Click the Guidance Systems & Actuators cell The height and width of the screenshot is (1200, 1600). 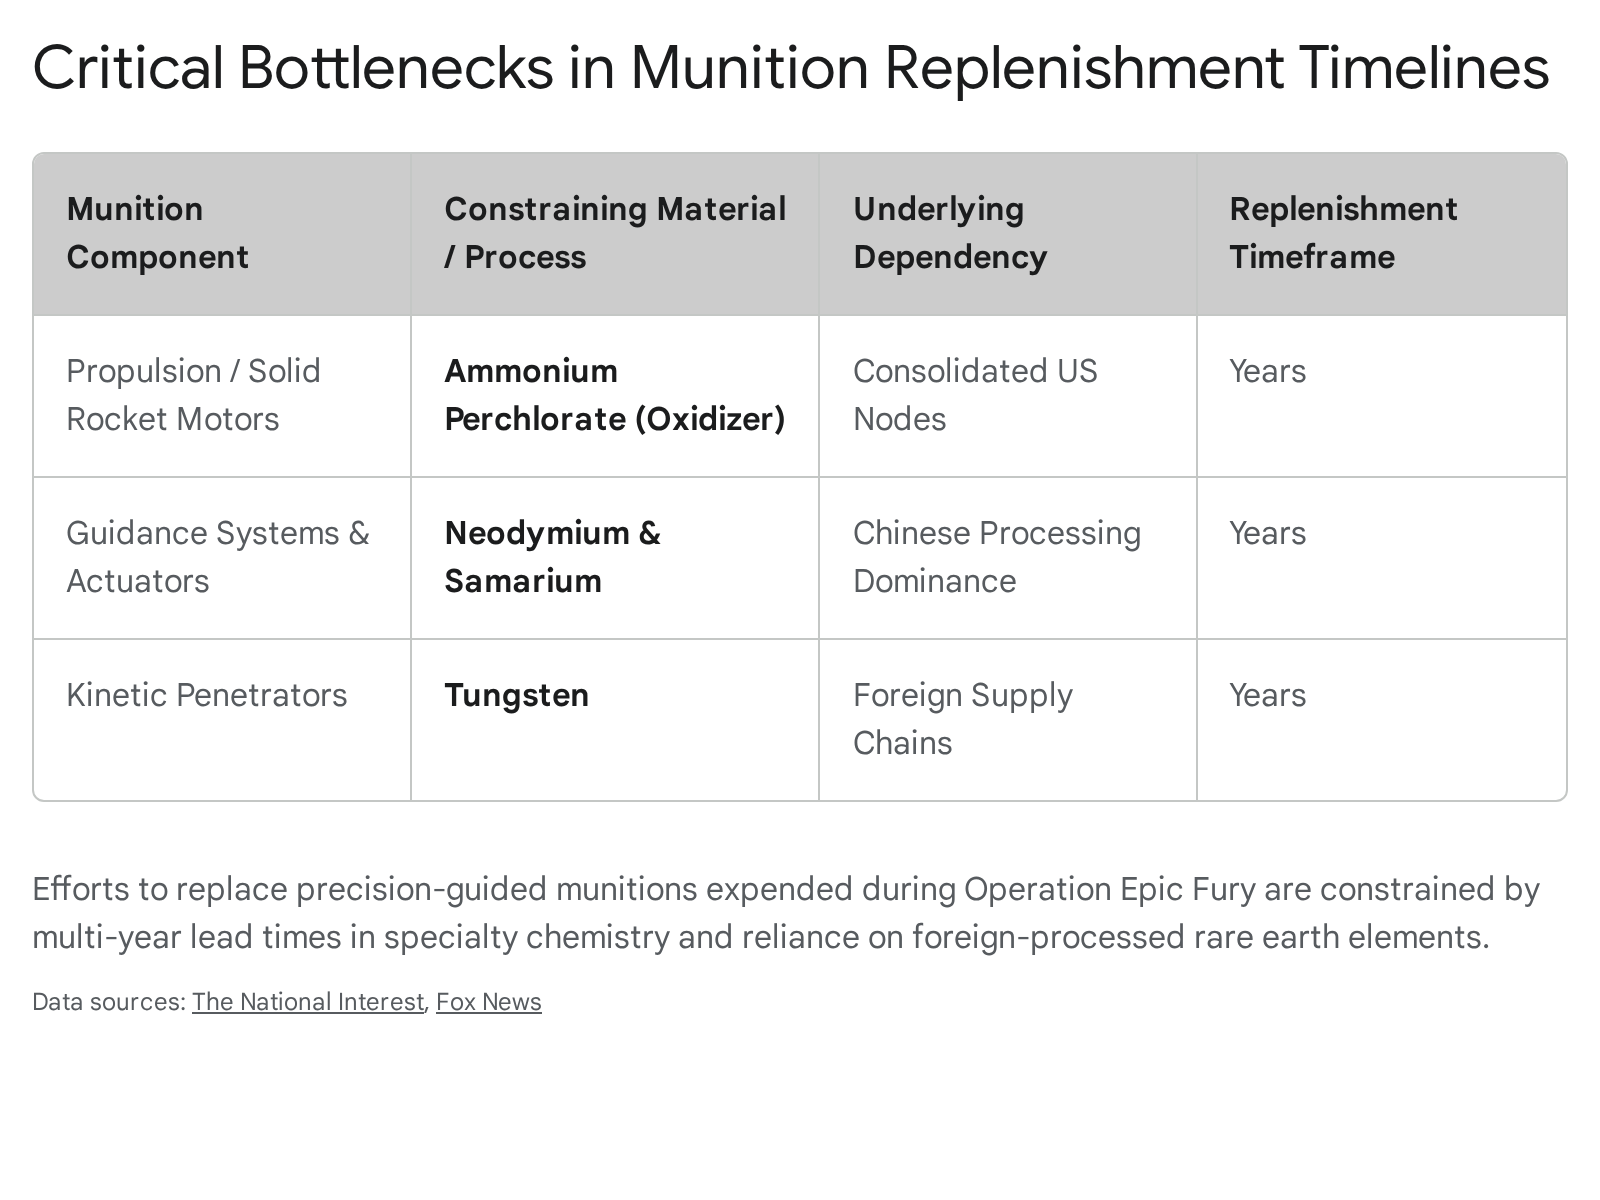pyautogui.click(x=217, y=557)
